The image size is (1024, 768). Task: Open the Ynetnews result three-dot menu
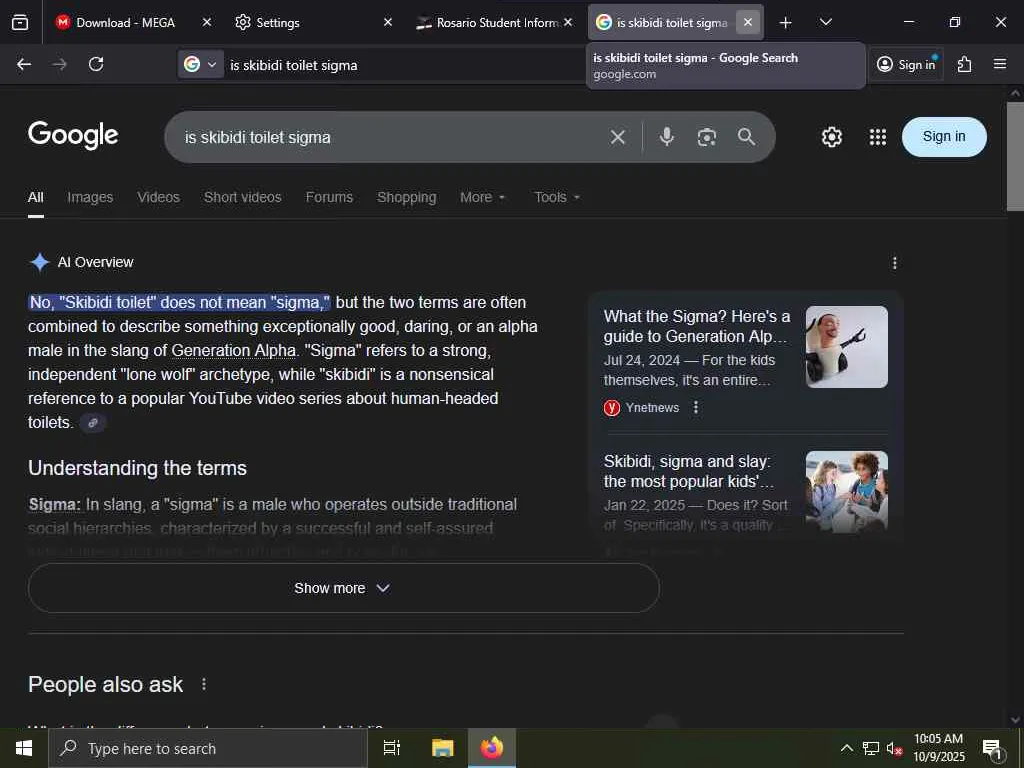point(696,408)
